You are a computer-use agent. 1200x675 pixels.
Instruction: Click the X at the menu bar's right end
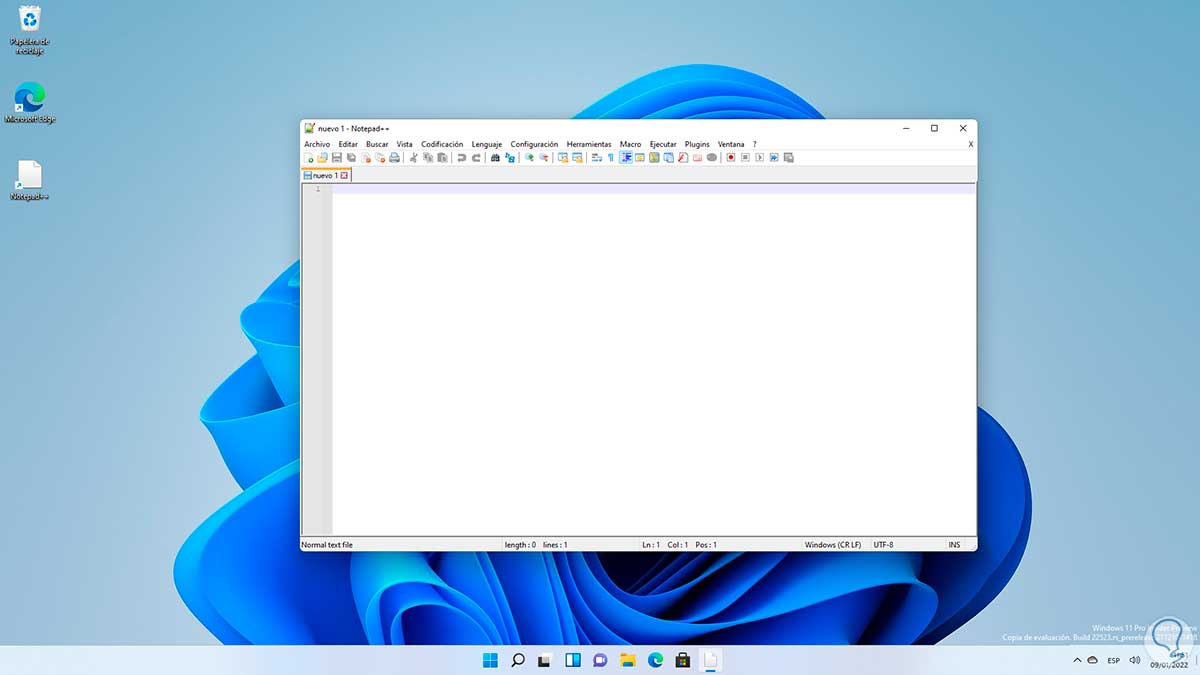[970, 144]
